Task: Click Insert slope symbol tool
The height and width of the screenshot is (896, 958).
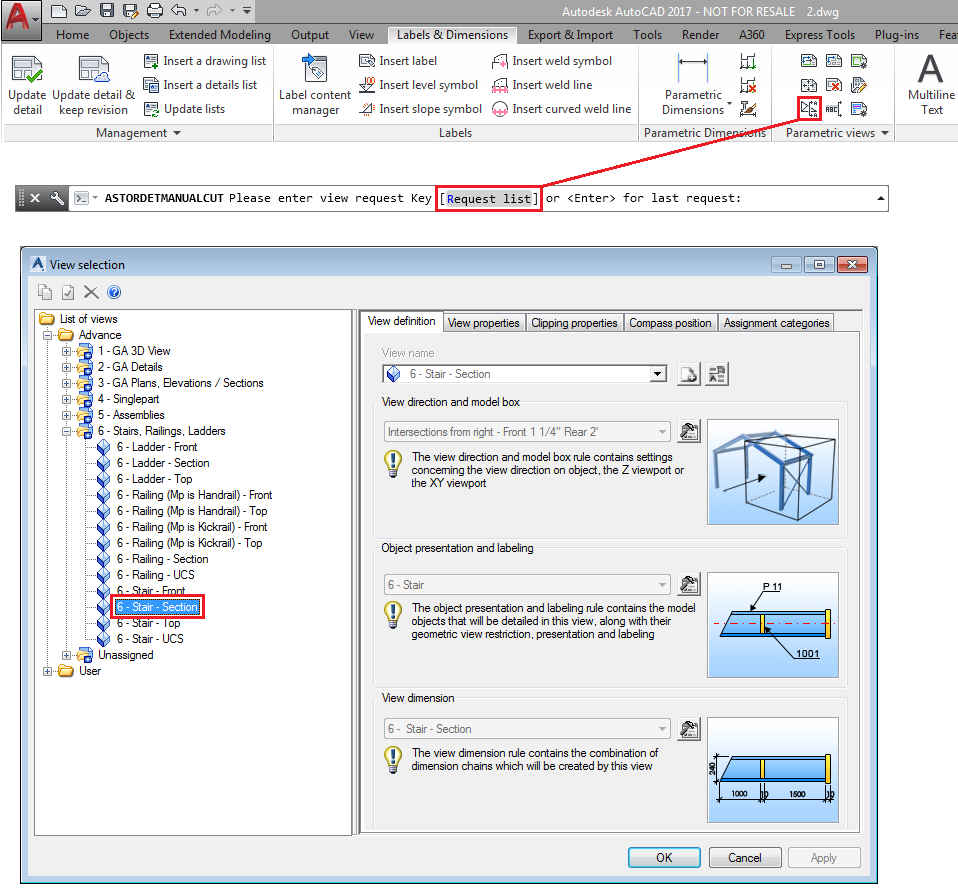Action: pos(421,109)
